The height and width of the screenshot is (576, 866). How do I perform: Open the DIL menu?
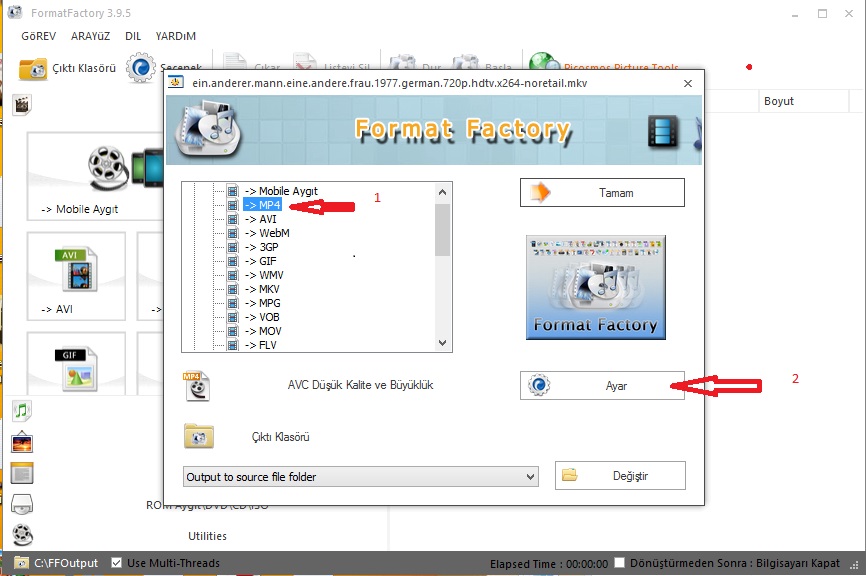(x=133, y=36)
